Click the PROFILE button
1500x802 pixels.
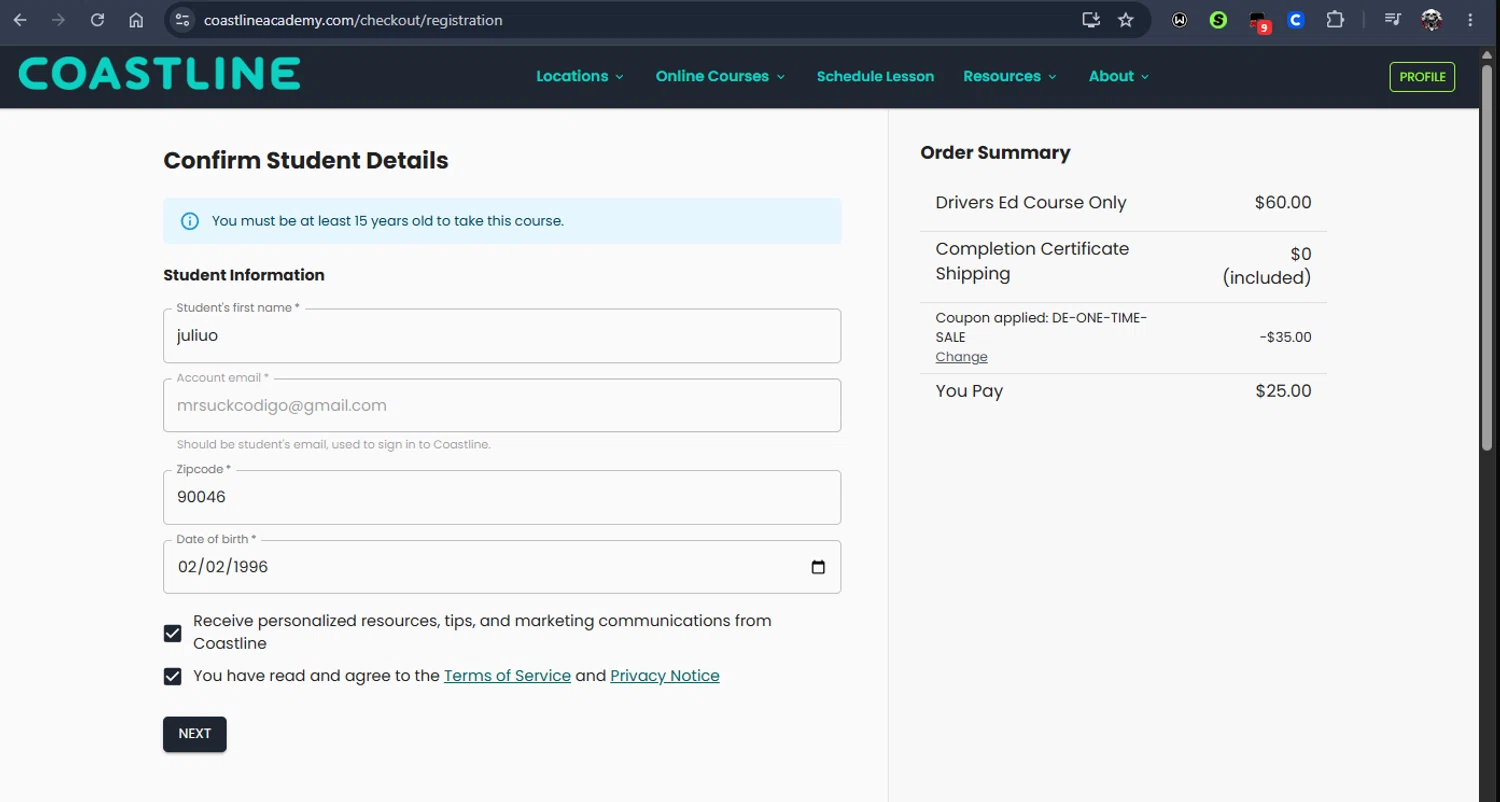pos(1422,77)
